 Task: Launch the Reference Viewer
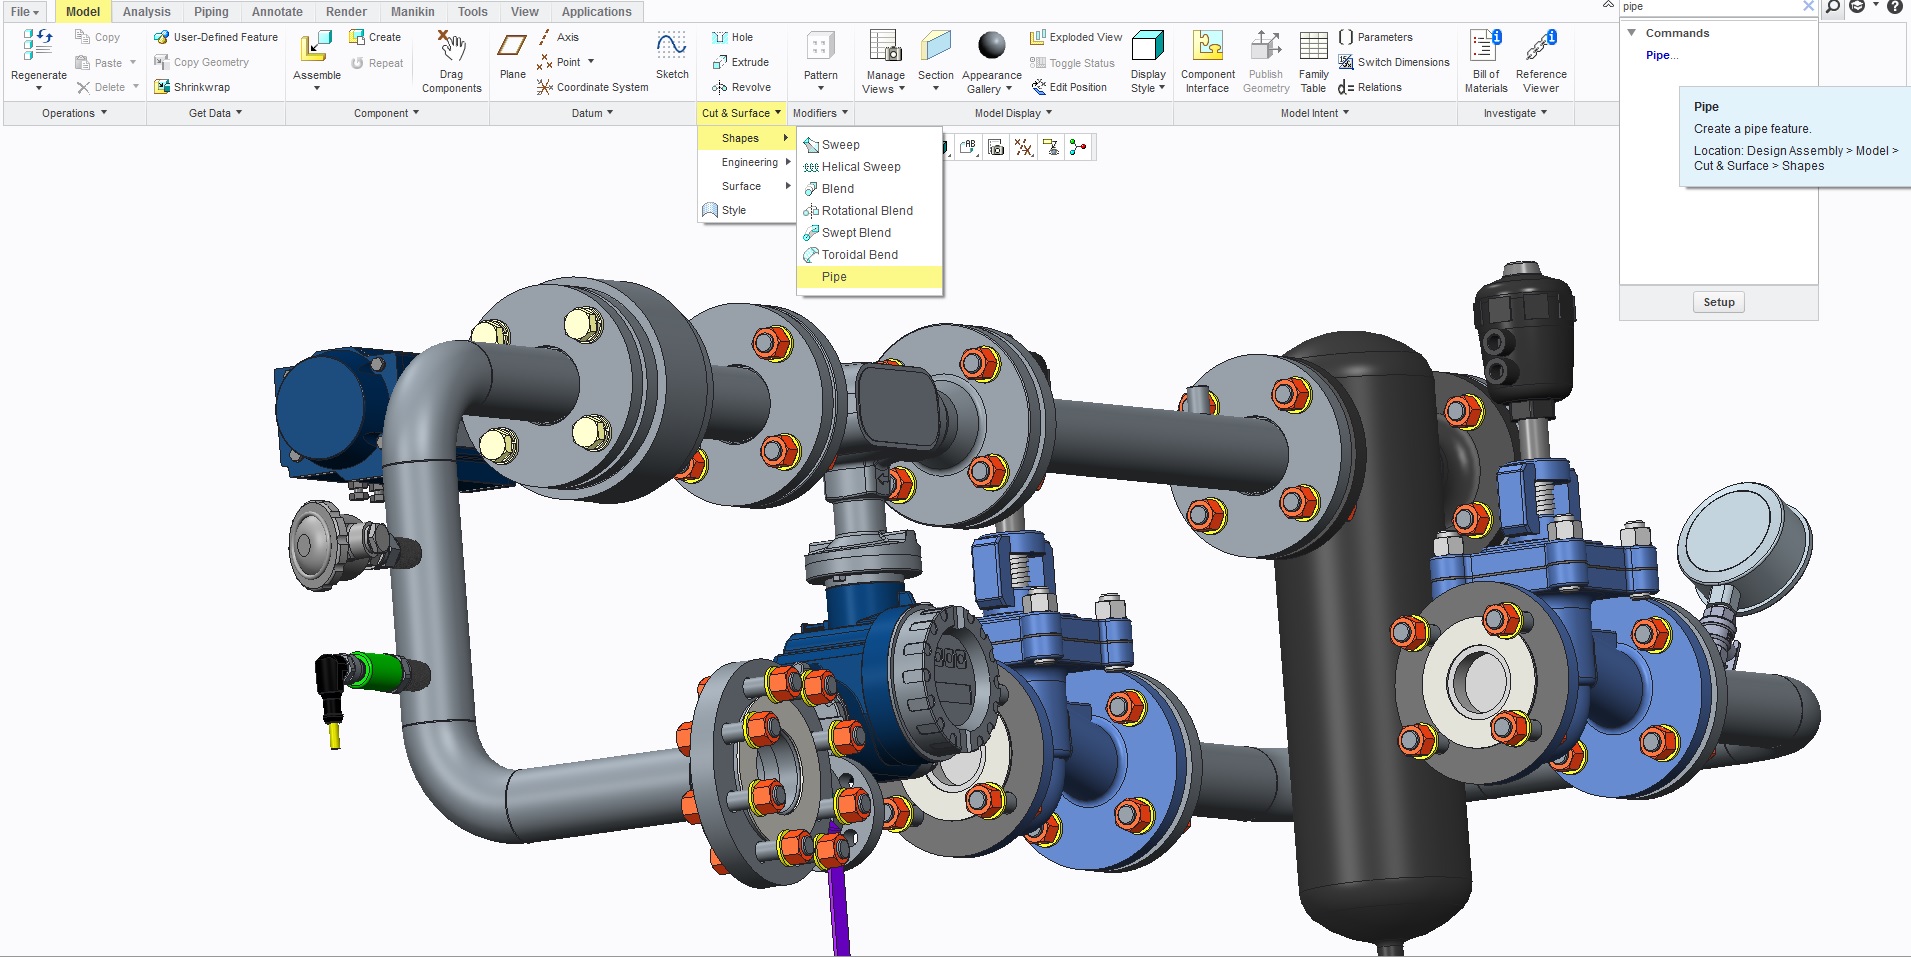pyautogui.click(x=1540, y=47)
